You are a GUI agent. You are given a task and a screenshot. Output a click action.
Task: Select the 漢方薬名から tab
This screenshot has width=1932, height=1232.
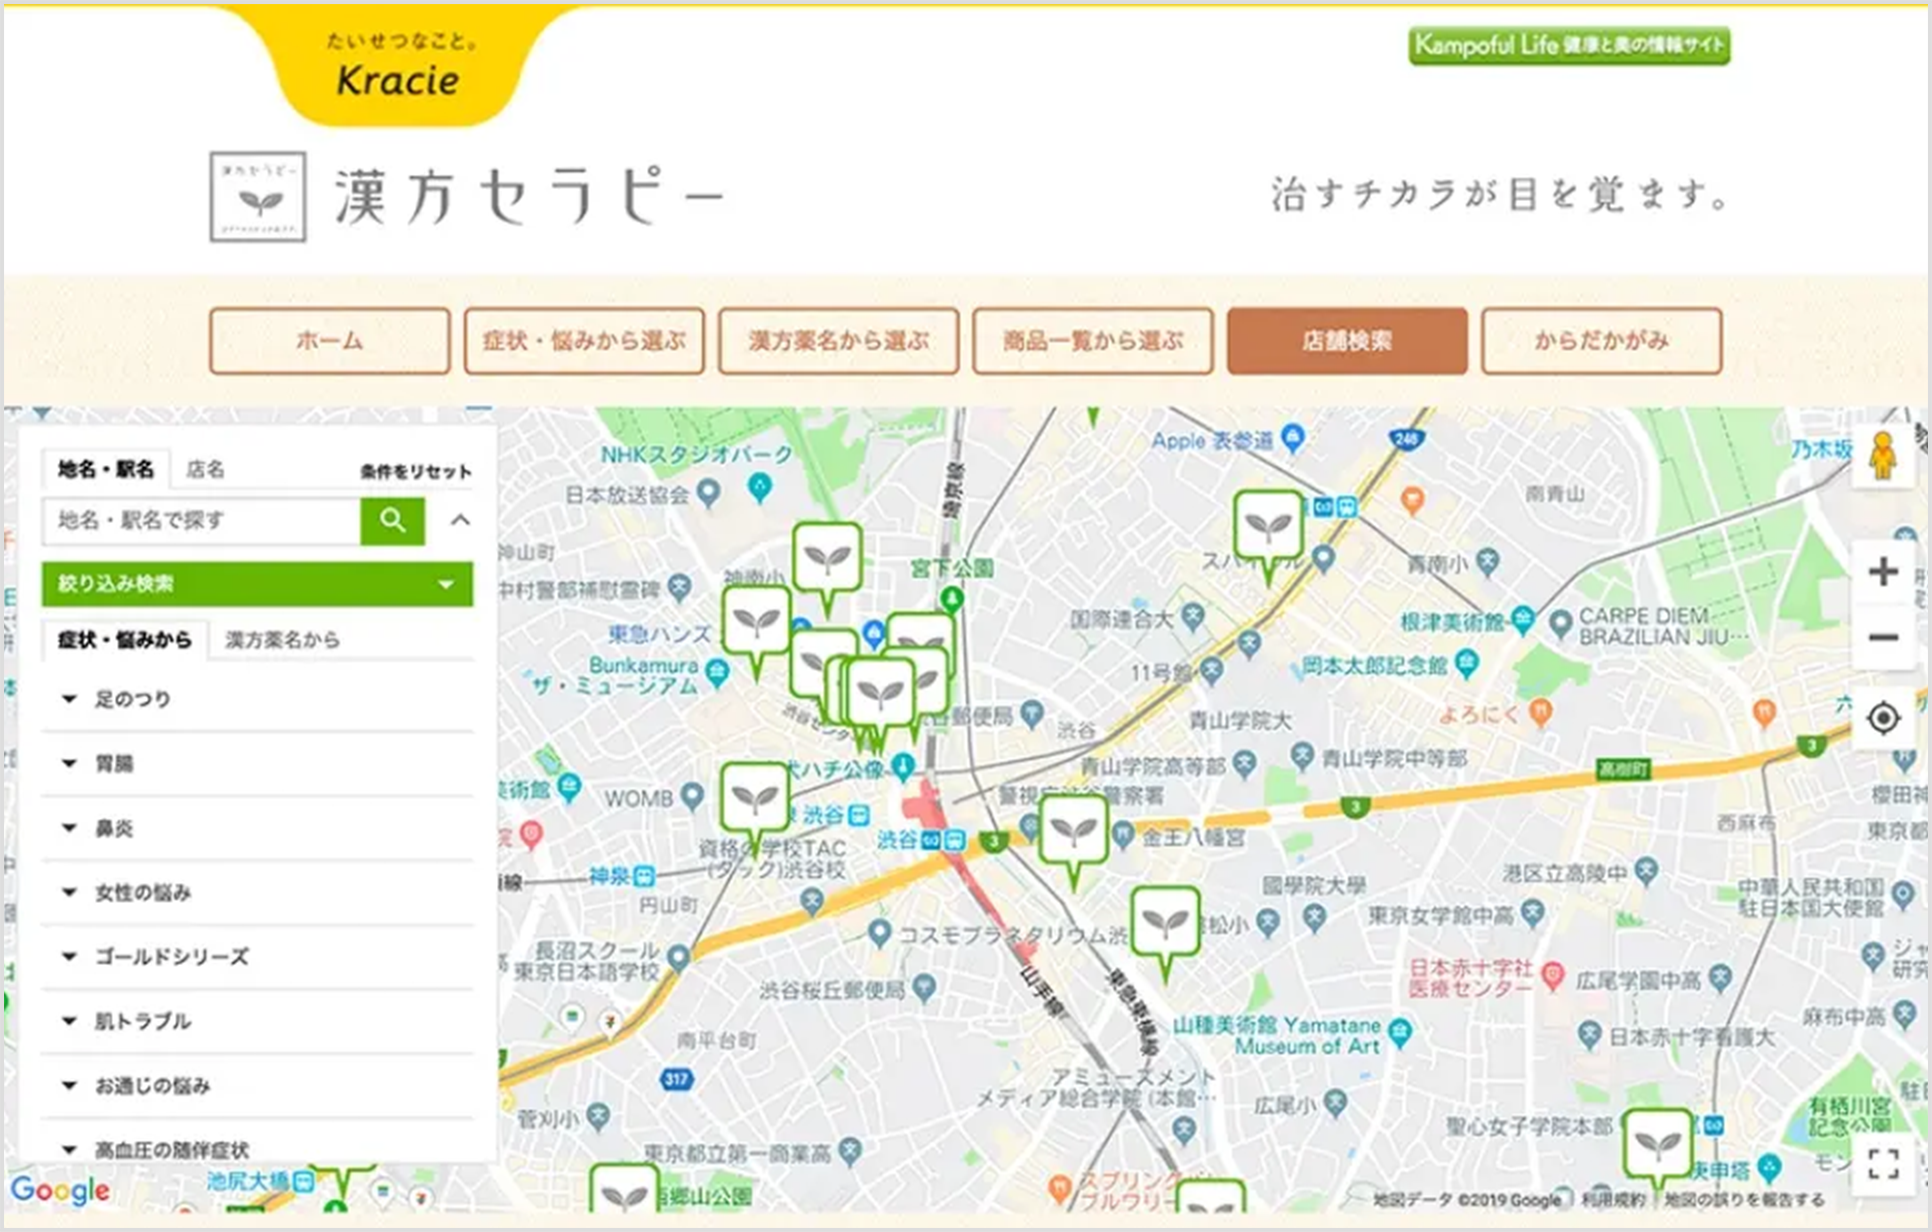point(282,640)
